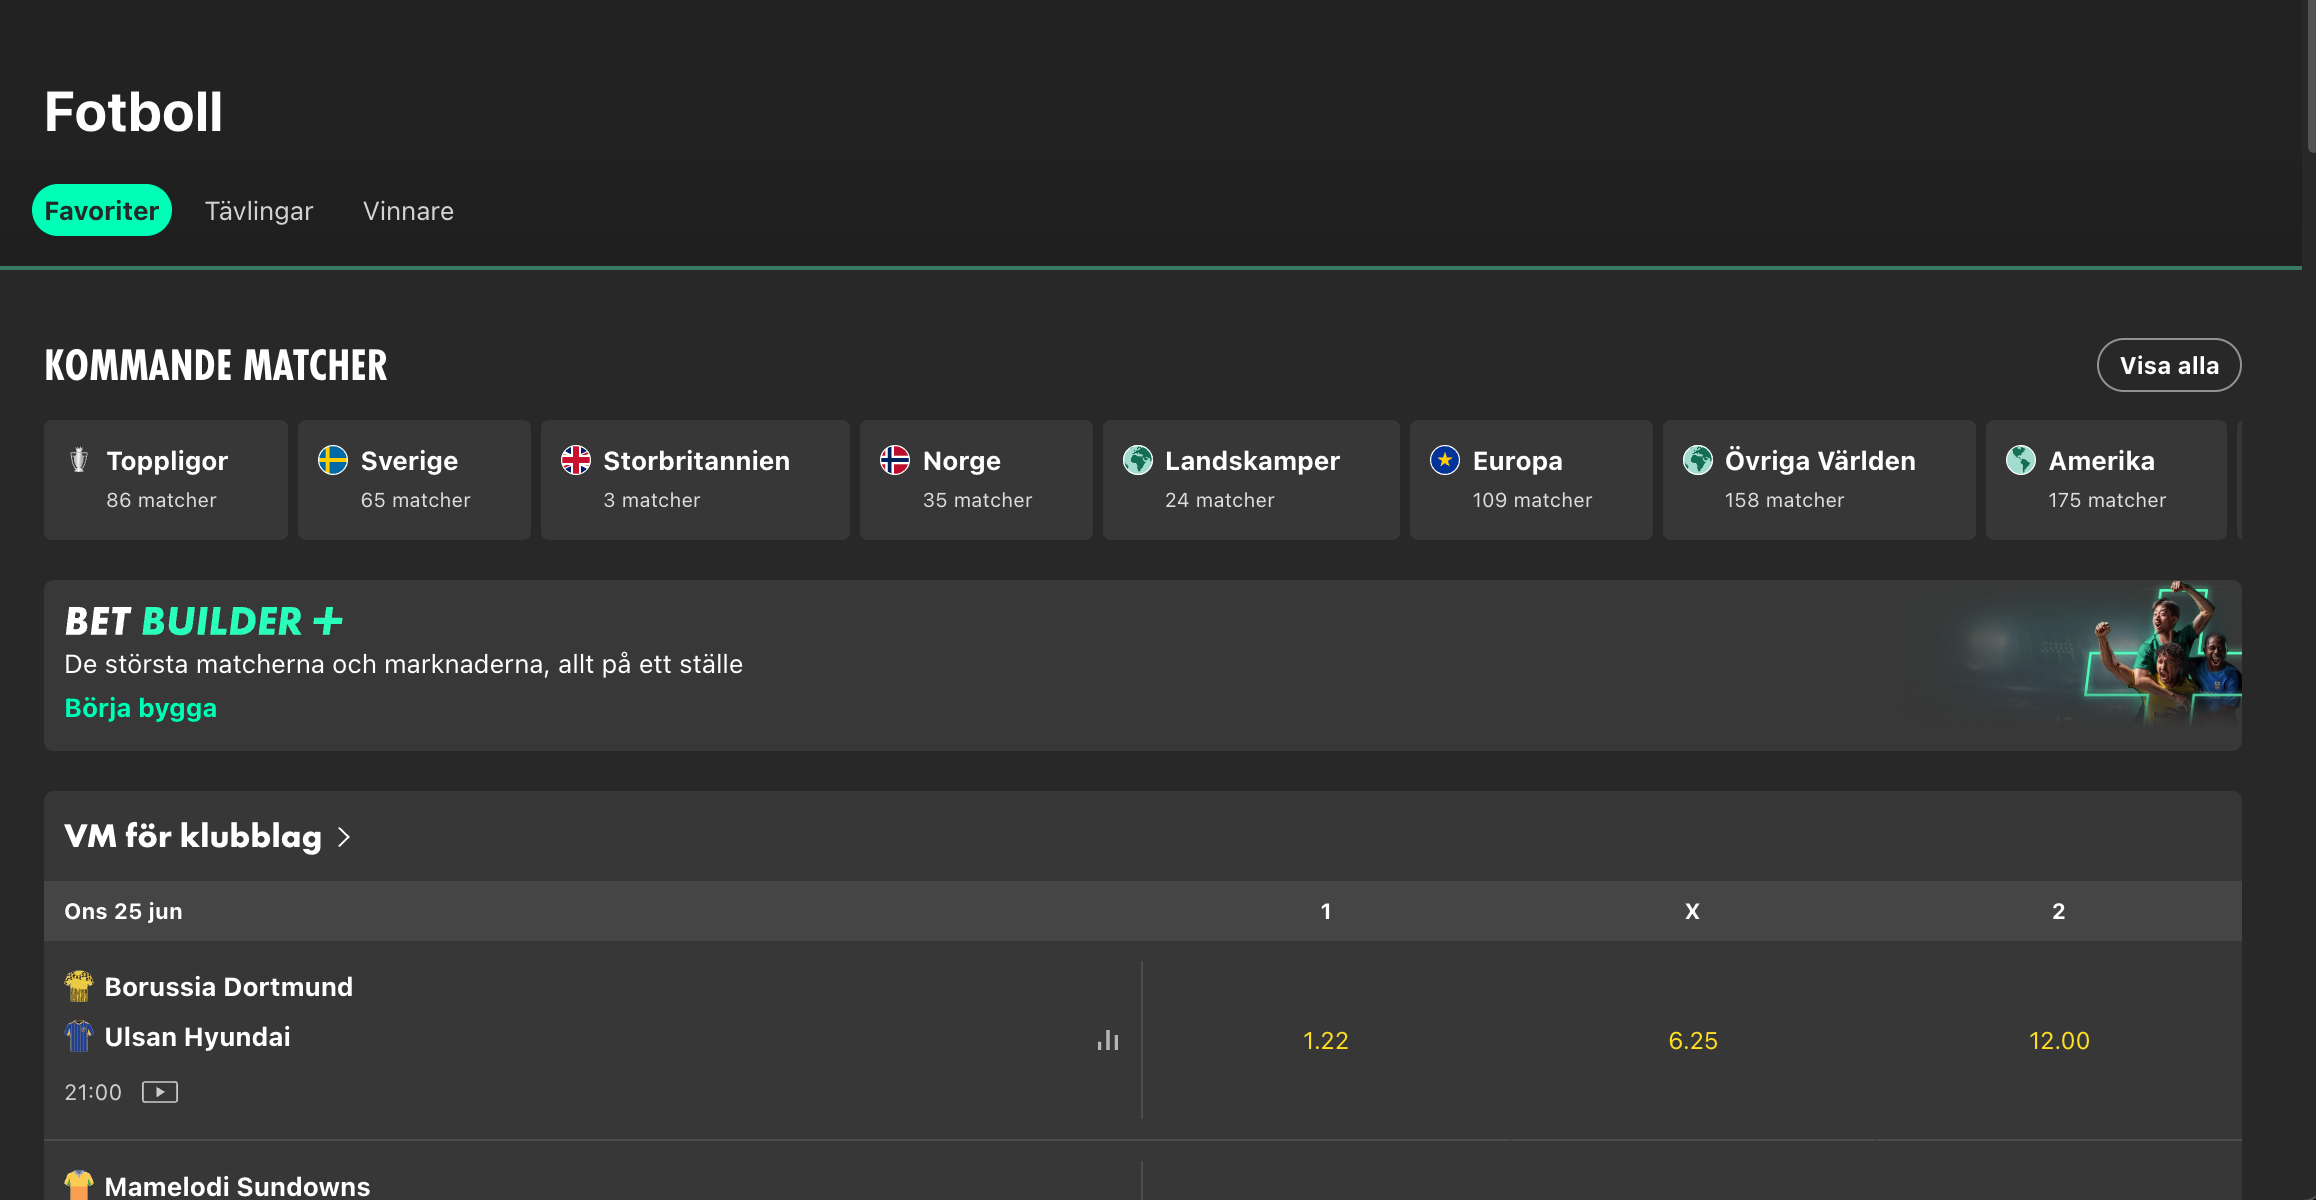Open Storbritannien 3 matcher card
The width and height of the screenshot is (2316, 1200).
tap(695, 480)
